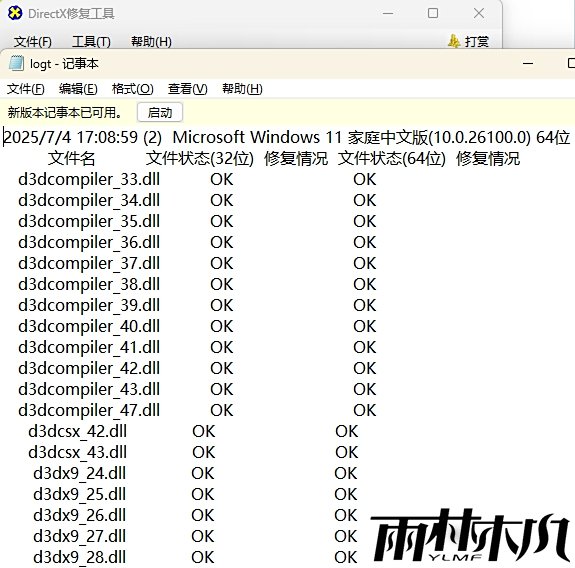Click d3dx9_28.dll in the log
This screenshot has height=568, width=575.
80,557
